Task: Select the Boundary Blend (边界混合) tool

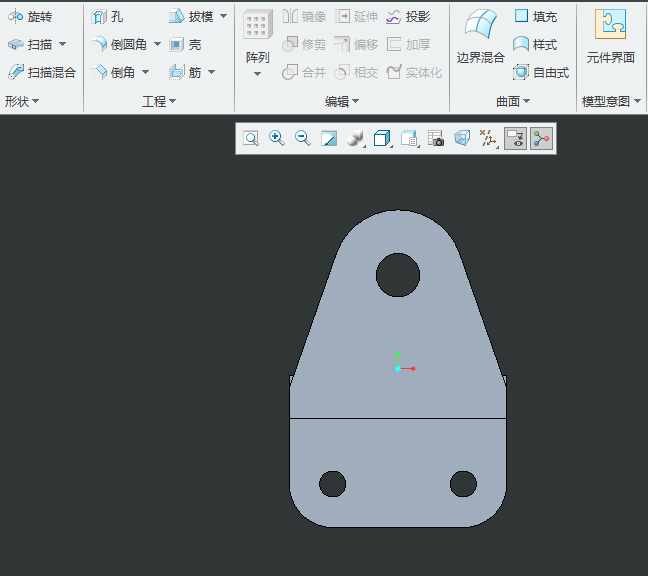Action: click(x=481, y=37)
